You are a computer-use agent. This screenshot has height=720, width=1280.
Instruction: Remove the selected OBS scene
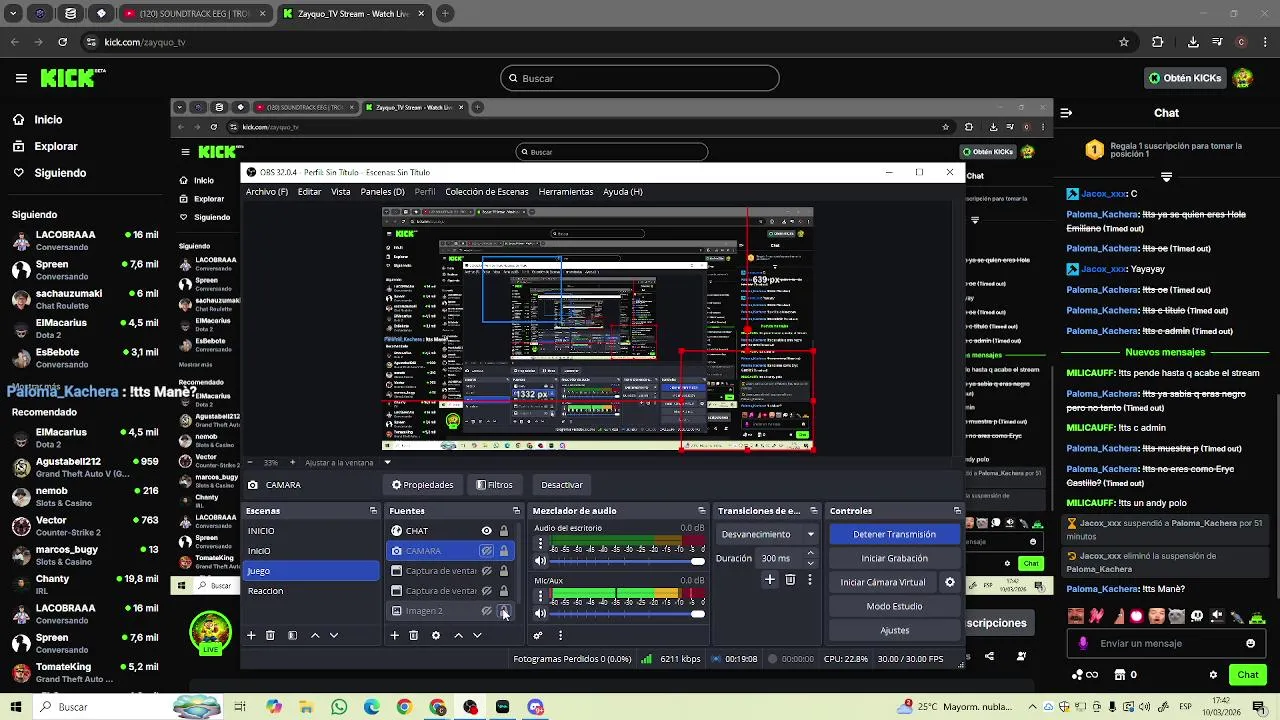pyautogui.click(x=270, y=635)
